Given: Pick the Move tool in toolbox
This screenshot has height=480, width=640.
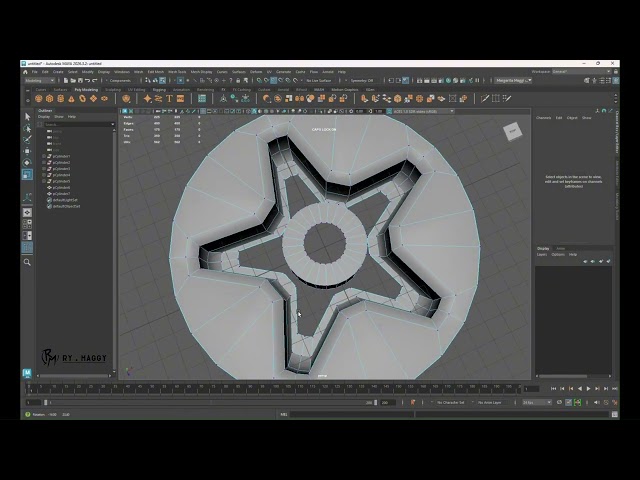Looking at the screenshot, I should (27, 151).
